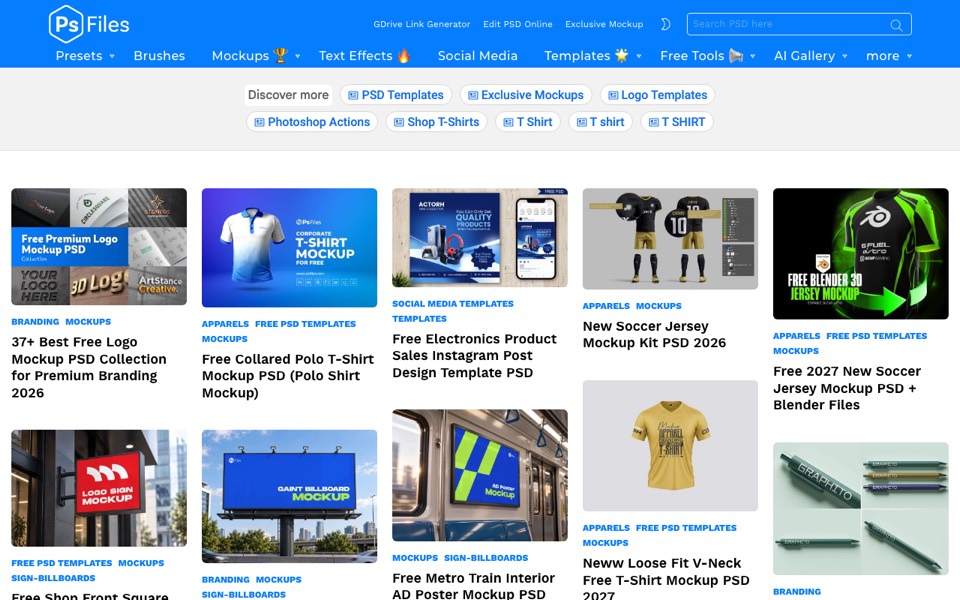960x600 pixels.
Task: Open the Brushes menu item
Action: (159, 56)
